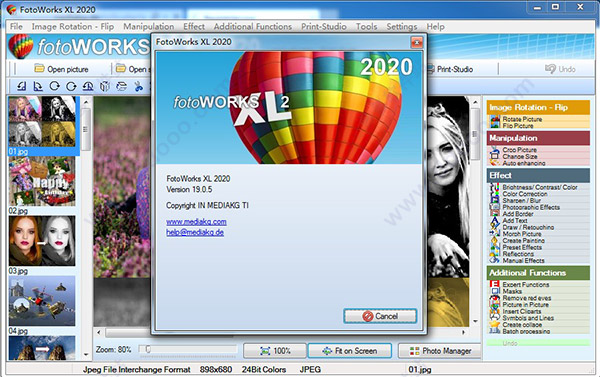Click the help@mediakg.de email link

(195, 232)
